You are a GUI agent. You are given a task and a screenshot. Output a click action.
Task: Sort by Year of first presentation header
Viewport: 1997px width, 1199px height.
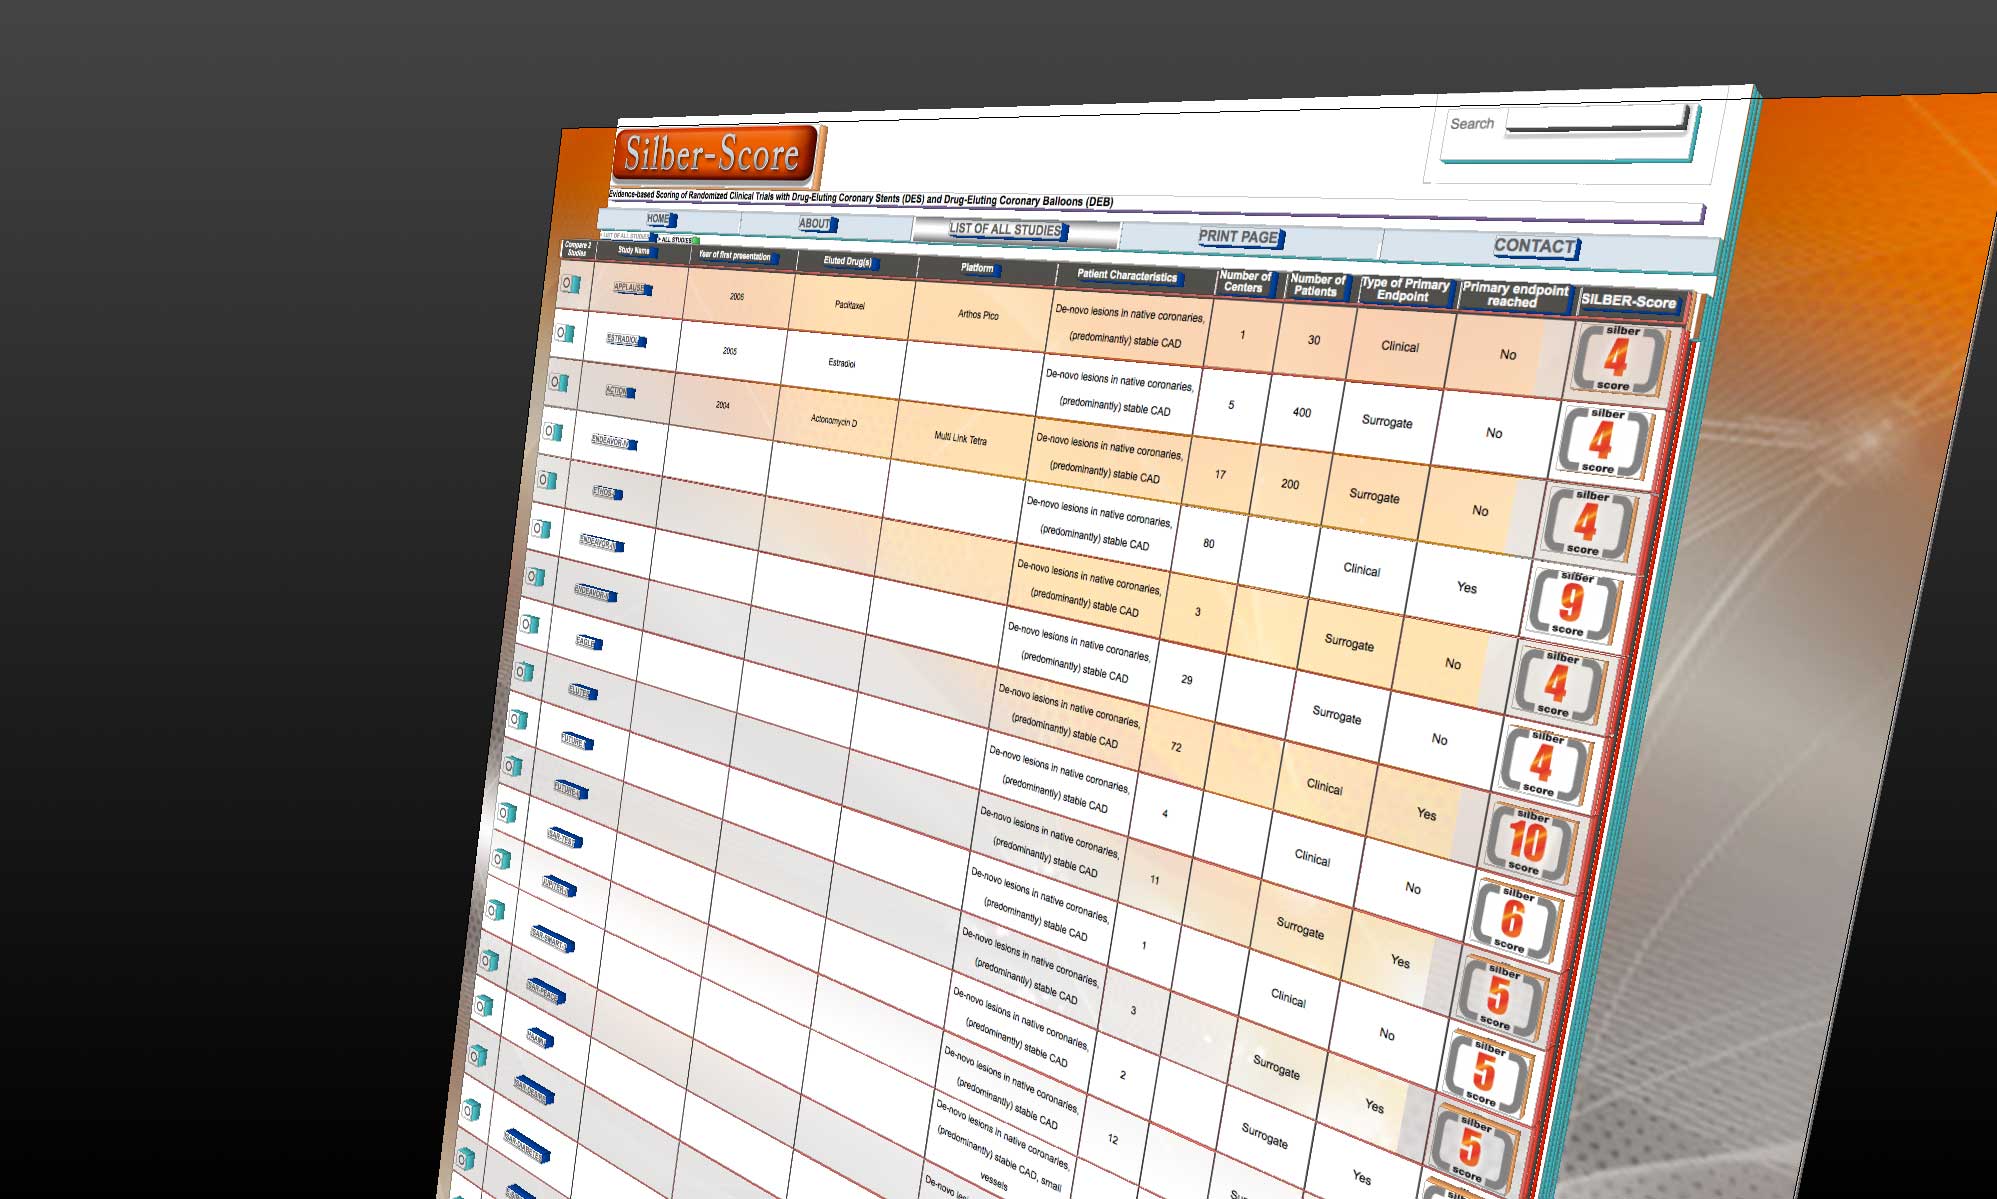(737, 256)
